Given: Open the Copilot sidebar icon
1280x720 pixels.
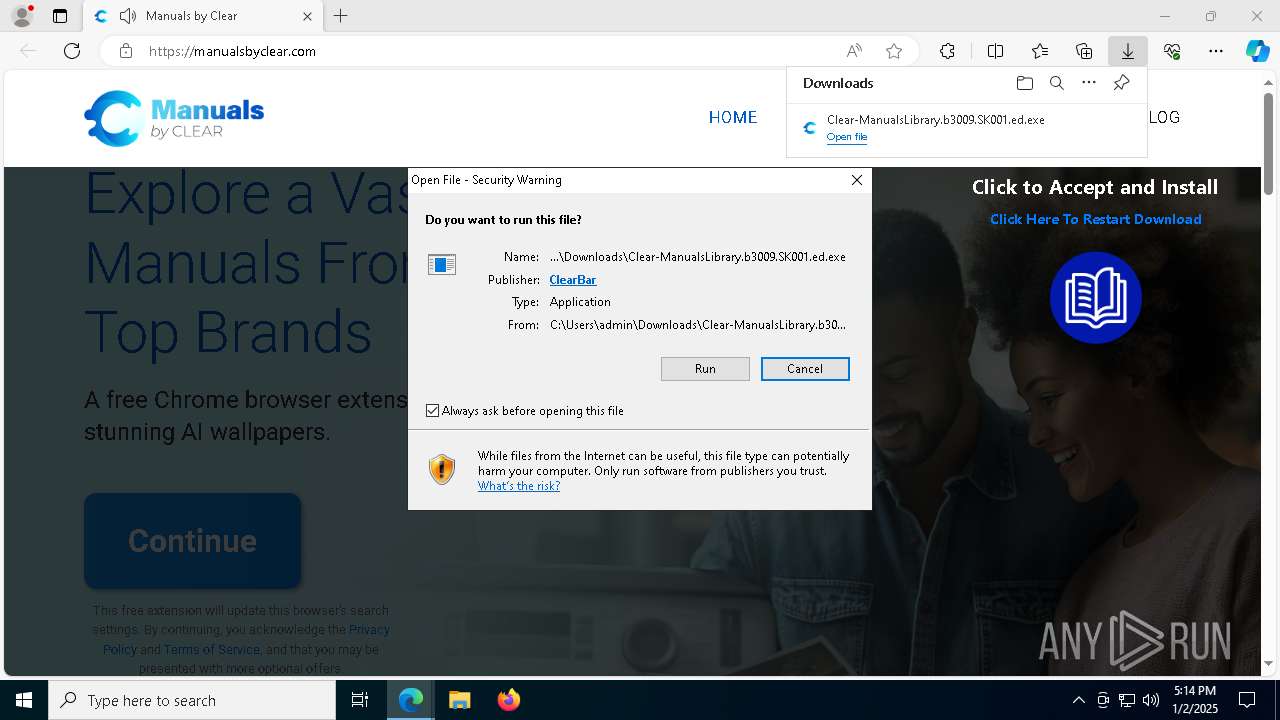Looking at the screenshot, I should tap(1257, 51).
